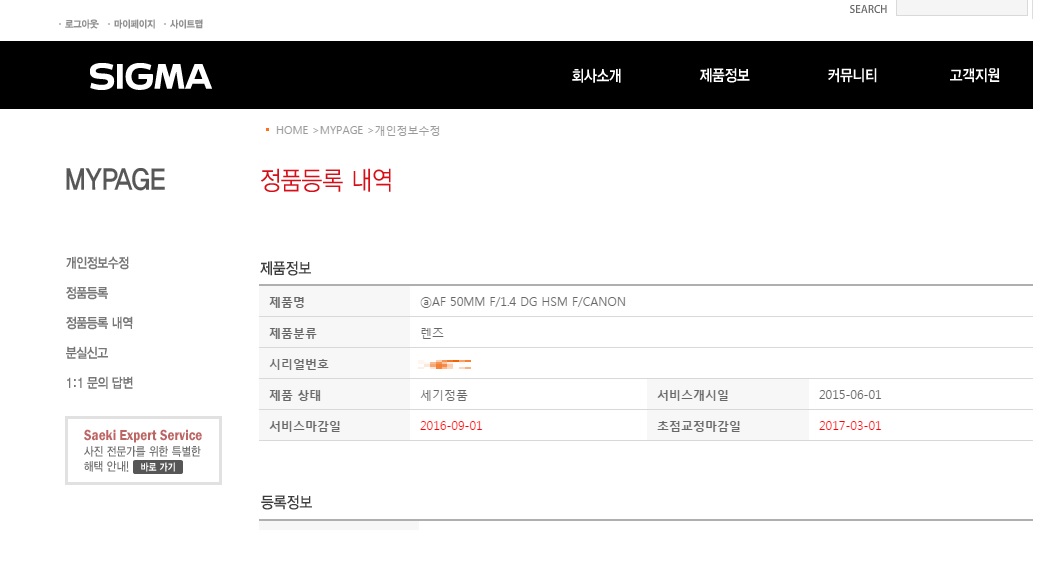Open the 제품정보 menu
The height and width of the screenshot is (569, 1051).
[724, 75]
